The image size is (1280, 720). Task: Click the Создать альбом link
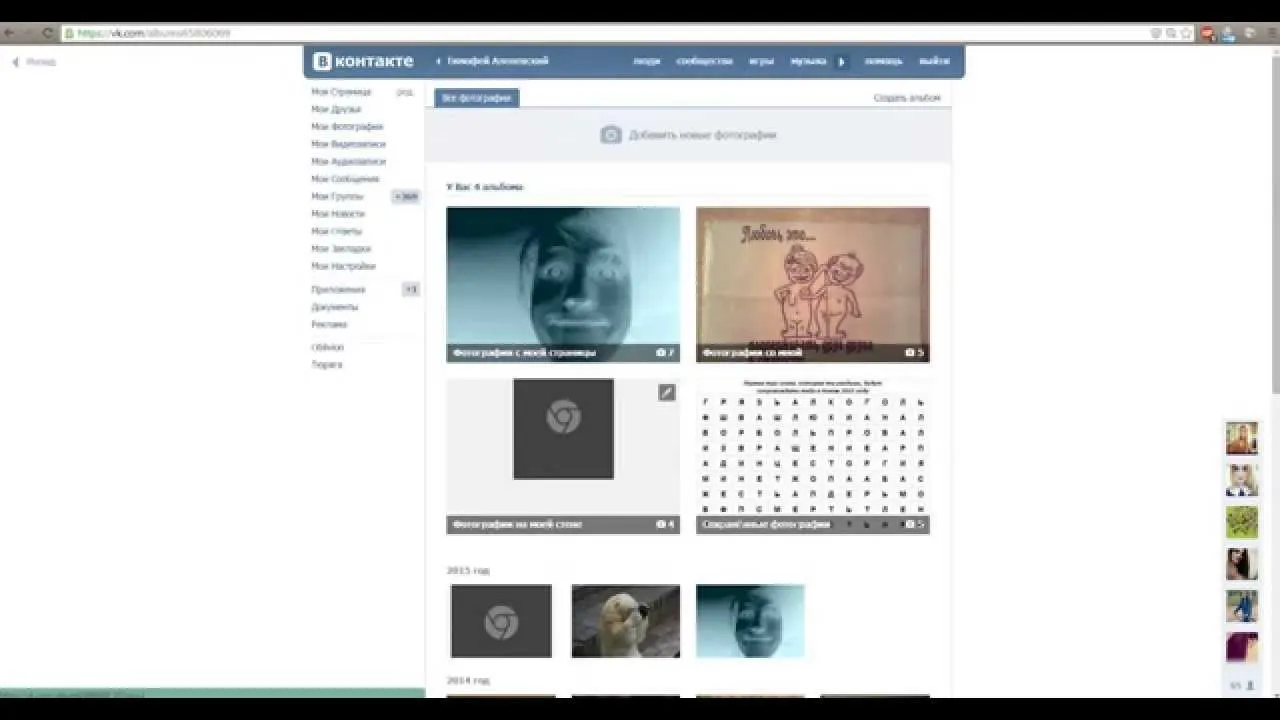pos(907,98)
